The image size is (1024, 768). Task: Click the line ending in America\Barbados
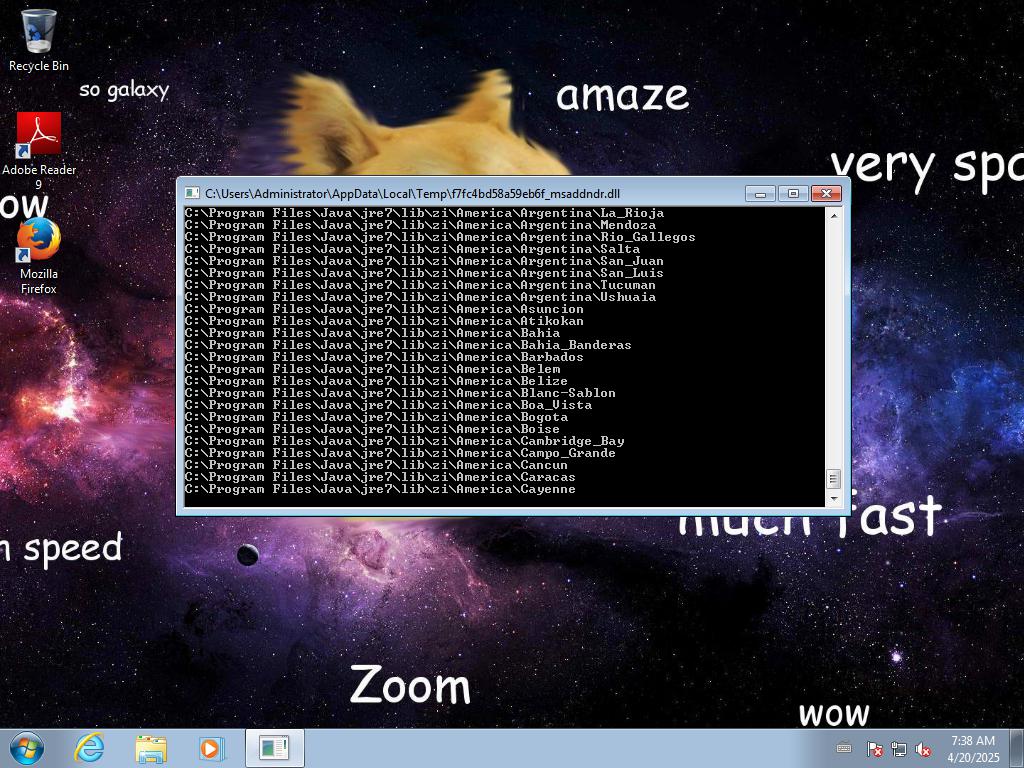384,357
